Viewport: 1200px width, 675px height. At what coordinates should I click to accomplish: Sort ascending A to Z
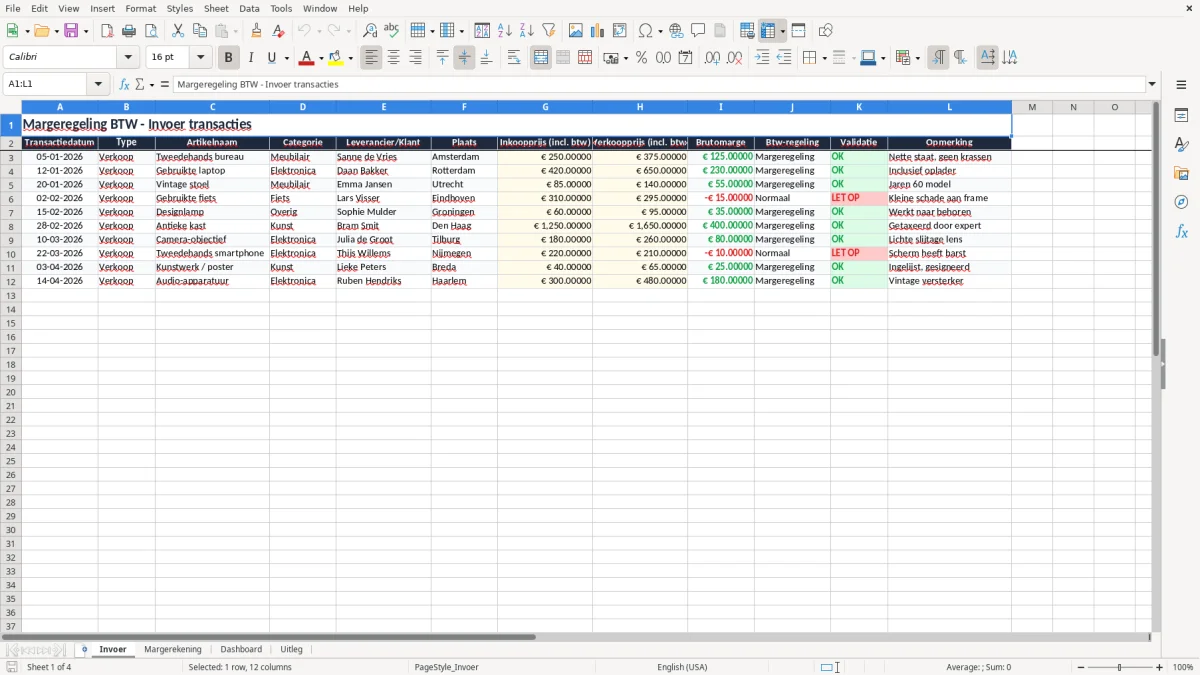[x=505, y=31]
